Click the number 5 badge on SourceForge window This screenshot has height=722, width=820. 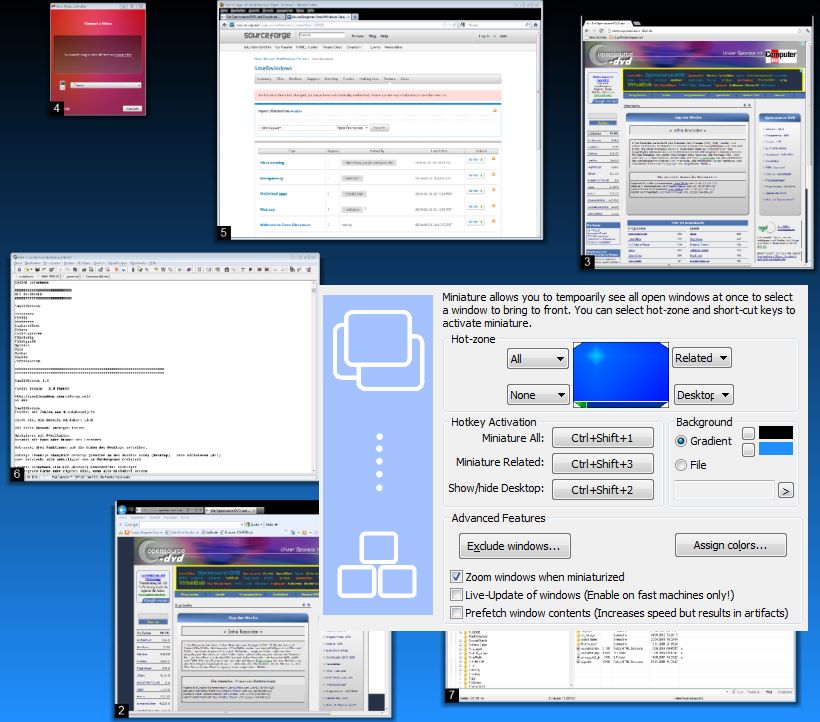click(x=224, y=232)
